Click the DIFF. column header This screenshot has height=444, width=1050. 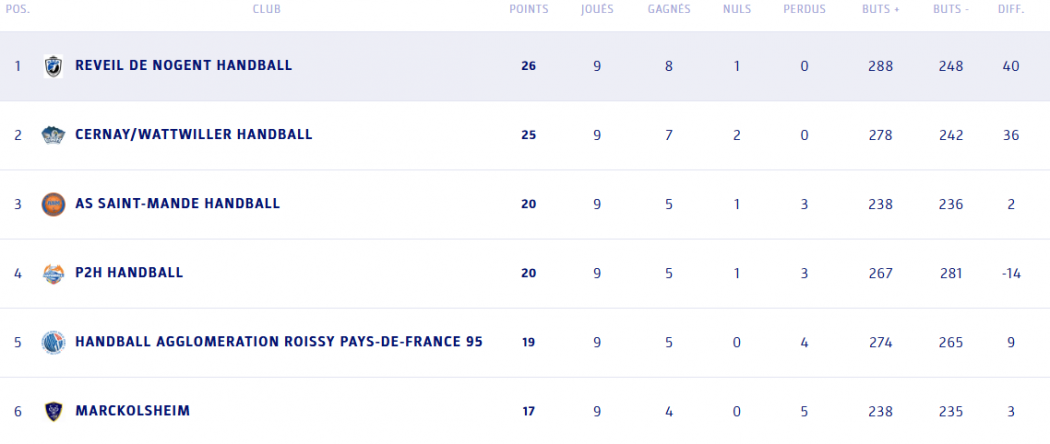[1011, 10]
